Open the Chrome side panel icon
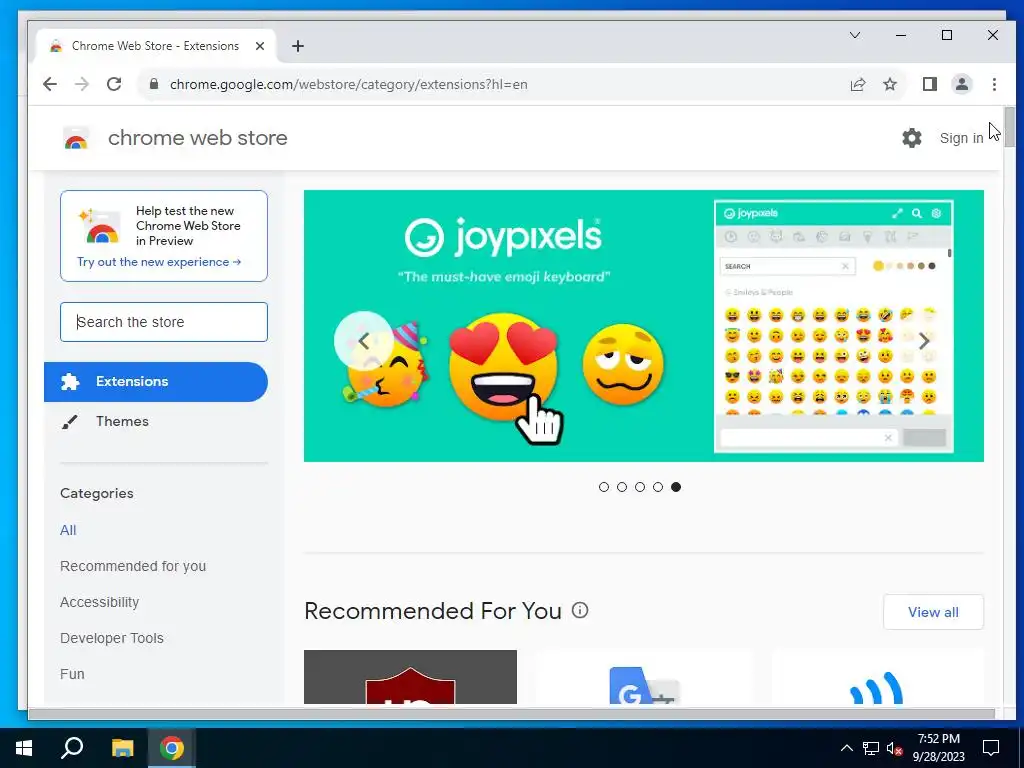1024x768 pixels. (929, 84)
